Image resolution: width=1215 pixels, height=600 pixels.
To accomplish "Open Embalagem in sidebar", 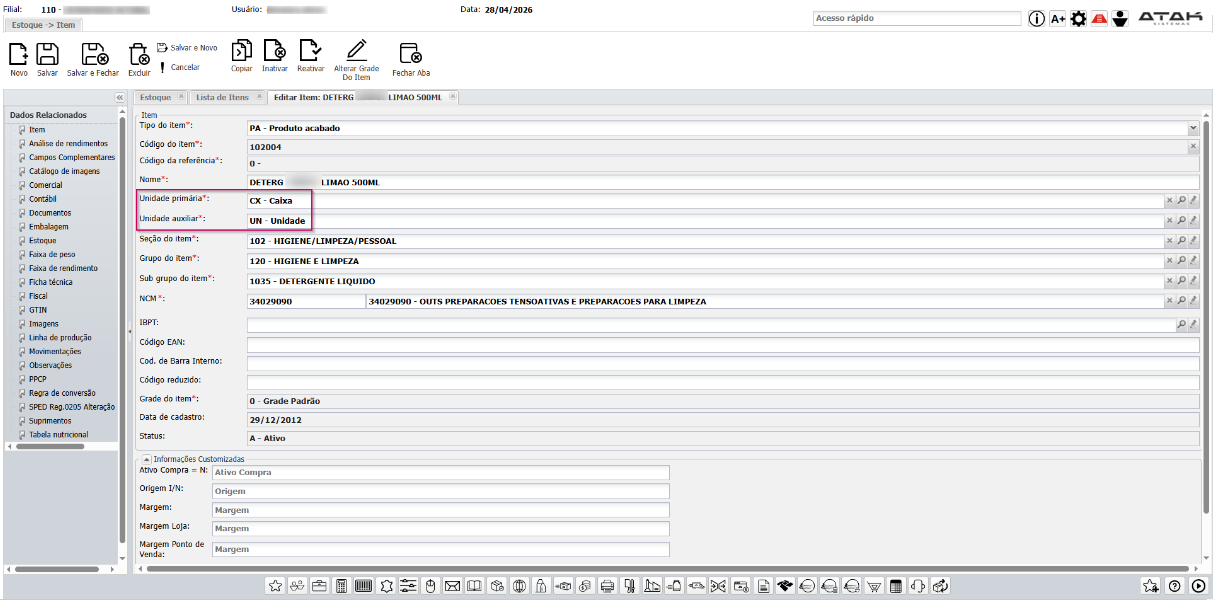I will [x=49, y=227].
